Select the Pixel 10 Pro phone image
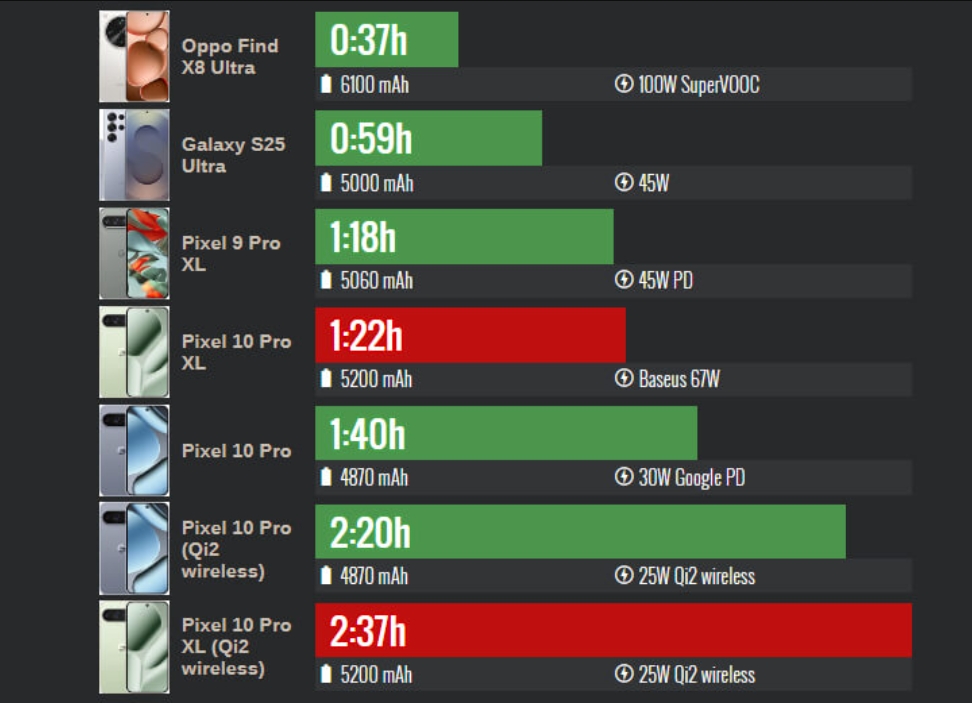Image resolution: width=972 pixels, height=703 pixels. 134,450
